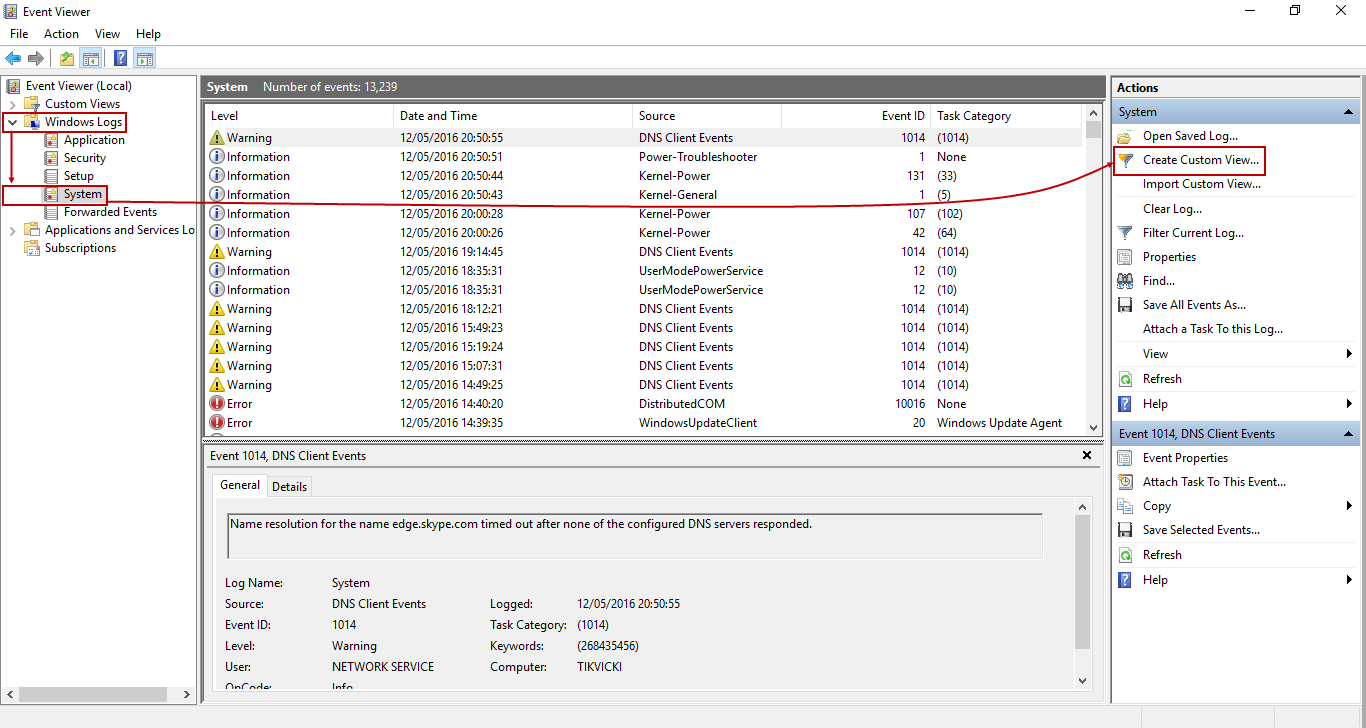
Task: Sort events by the Source column header
Action: pos(707,116)
